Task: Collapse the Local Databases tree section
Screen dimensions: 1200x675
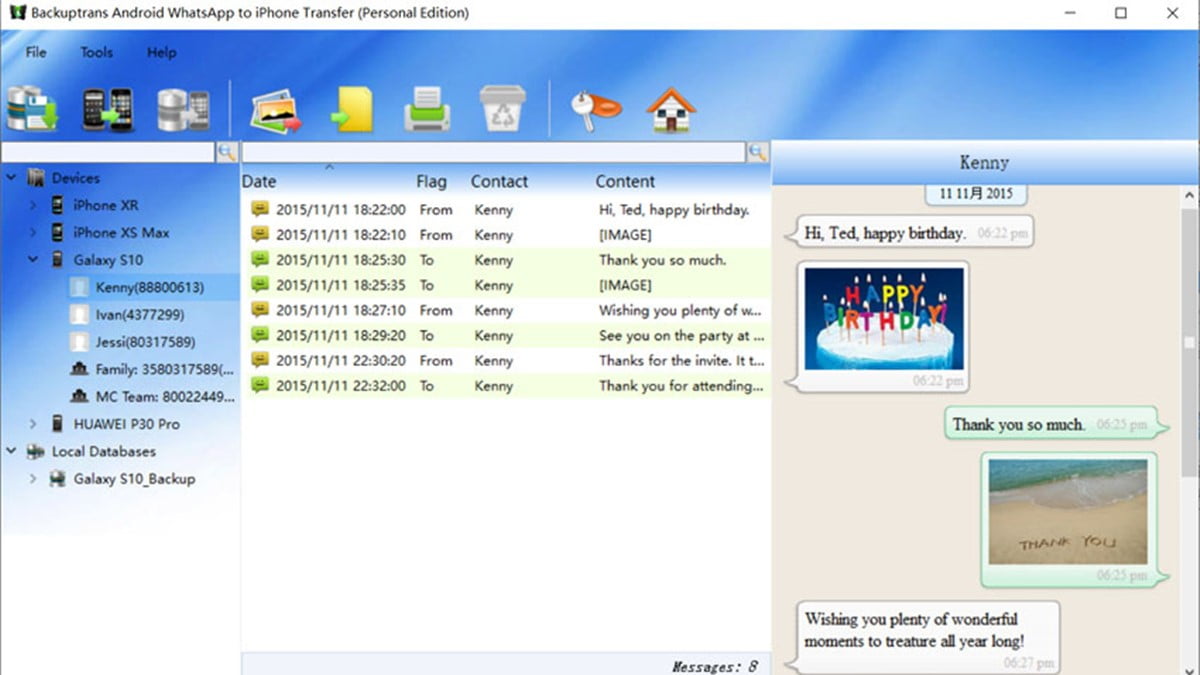Action: tap(11, 452)
